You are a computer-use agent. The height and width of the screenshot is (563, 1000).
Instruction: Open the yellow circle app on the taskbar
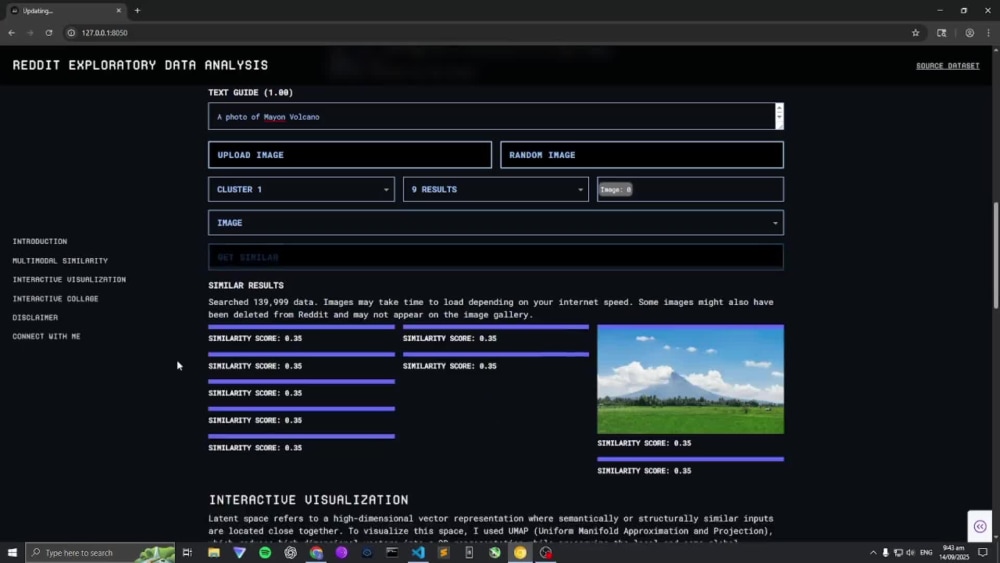pyautogui.click(x=520, y=552)
